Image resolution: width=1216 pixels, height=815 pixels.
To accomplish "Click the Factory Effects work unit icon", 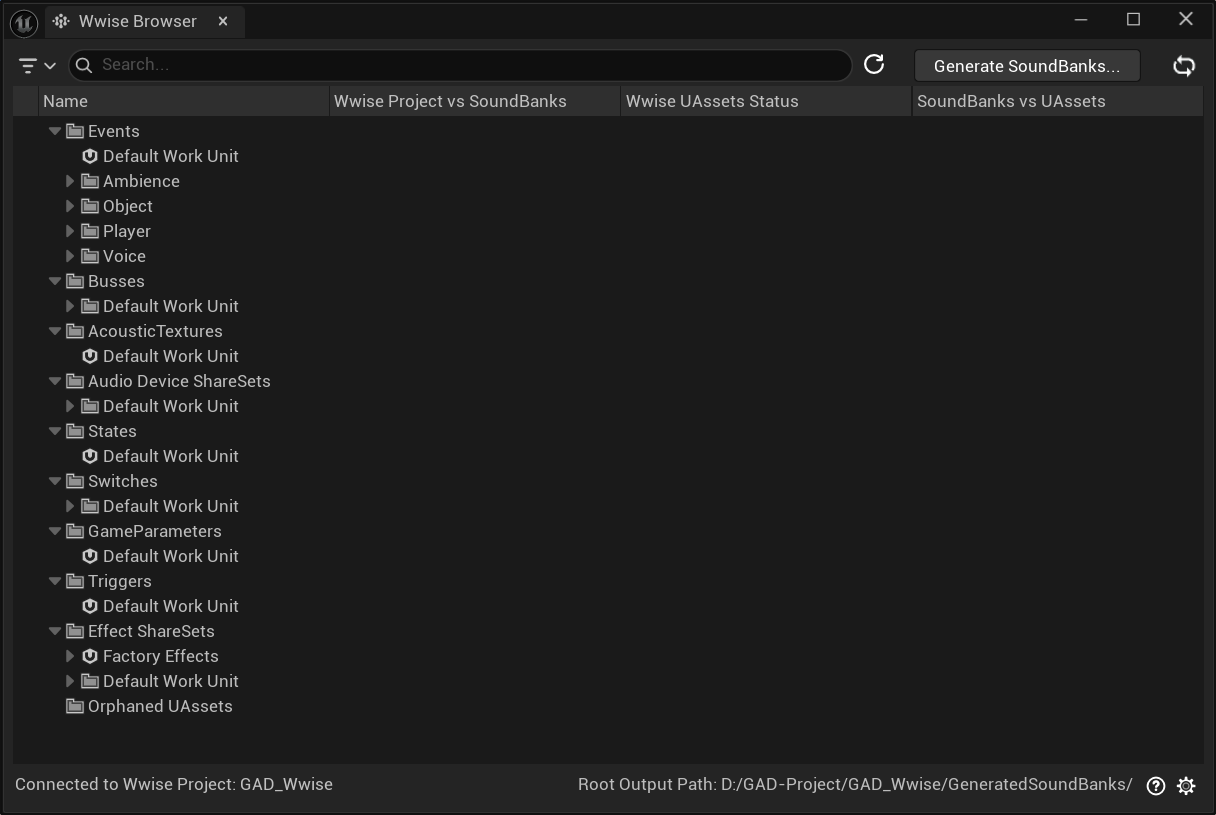I will [90, 656].
